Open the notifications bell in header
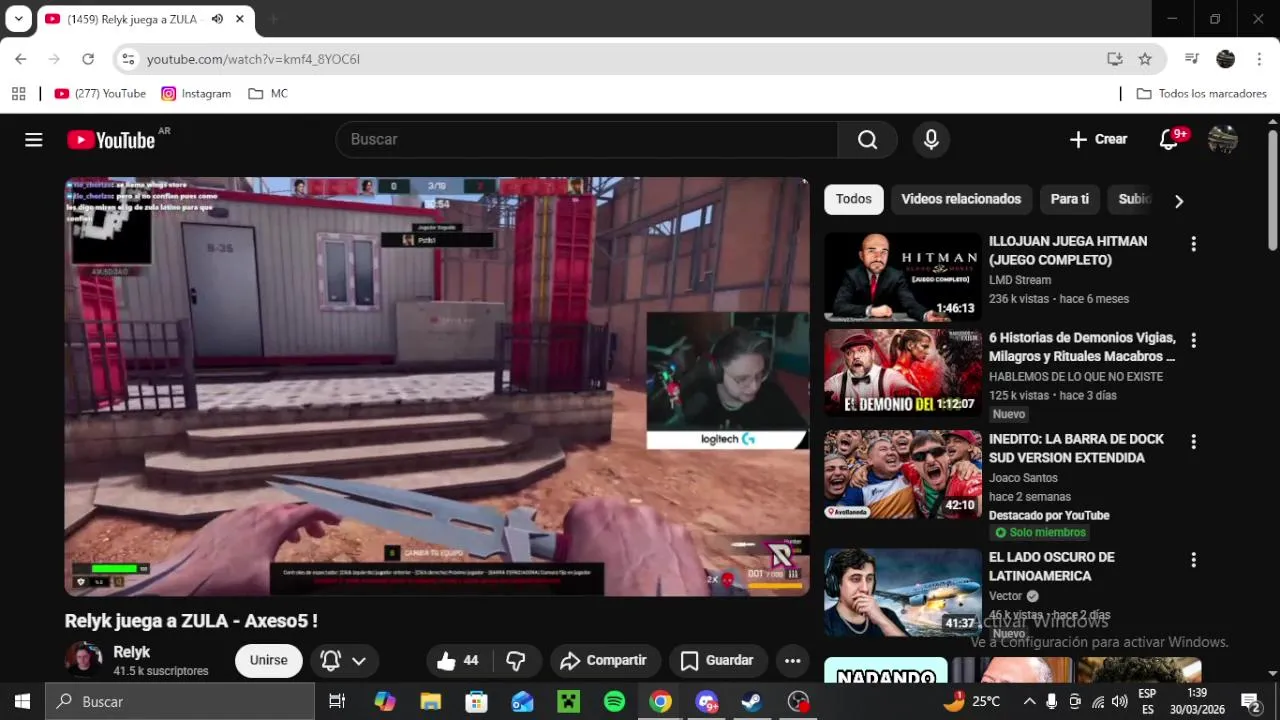1280x720 pixels. (x=1169, y=140)
